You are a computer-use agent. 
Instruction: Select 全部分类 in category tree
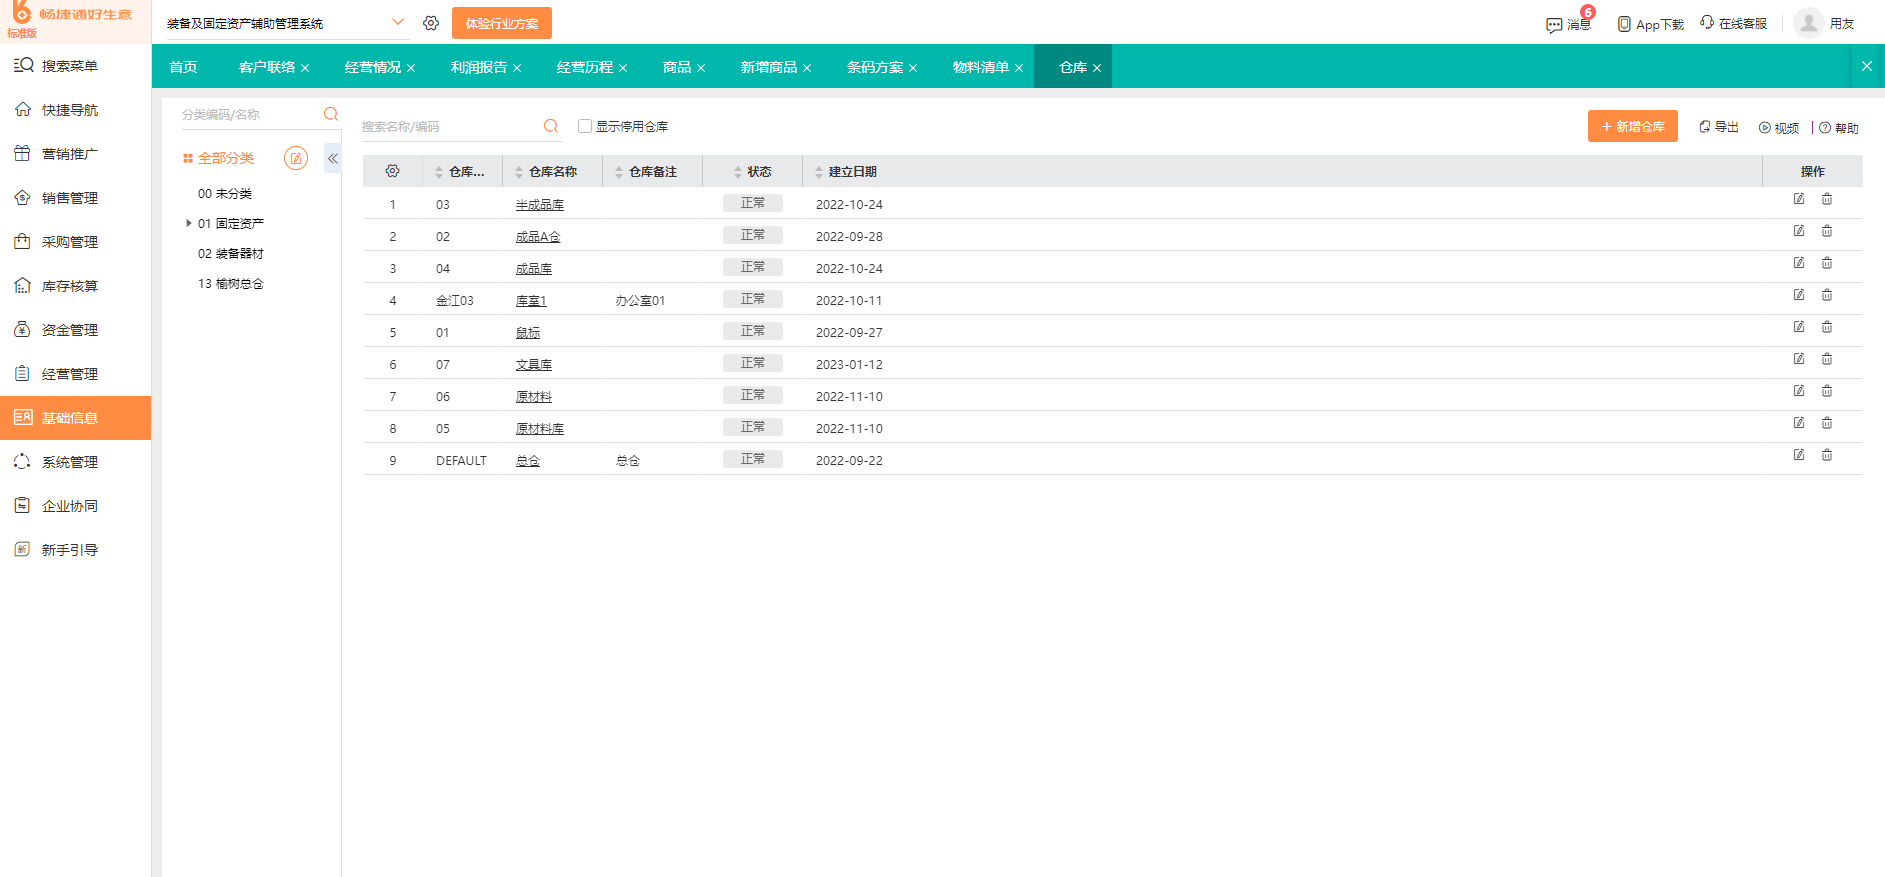226,158
